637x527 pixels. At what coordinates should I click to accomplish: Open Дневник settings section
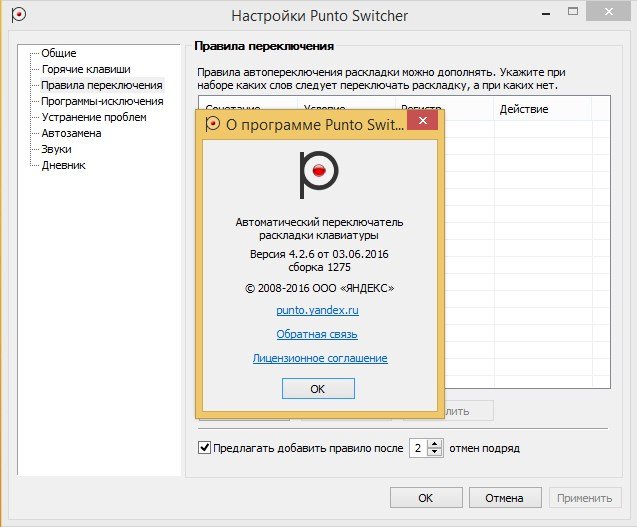(x=63, y=165)
